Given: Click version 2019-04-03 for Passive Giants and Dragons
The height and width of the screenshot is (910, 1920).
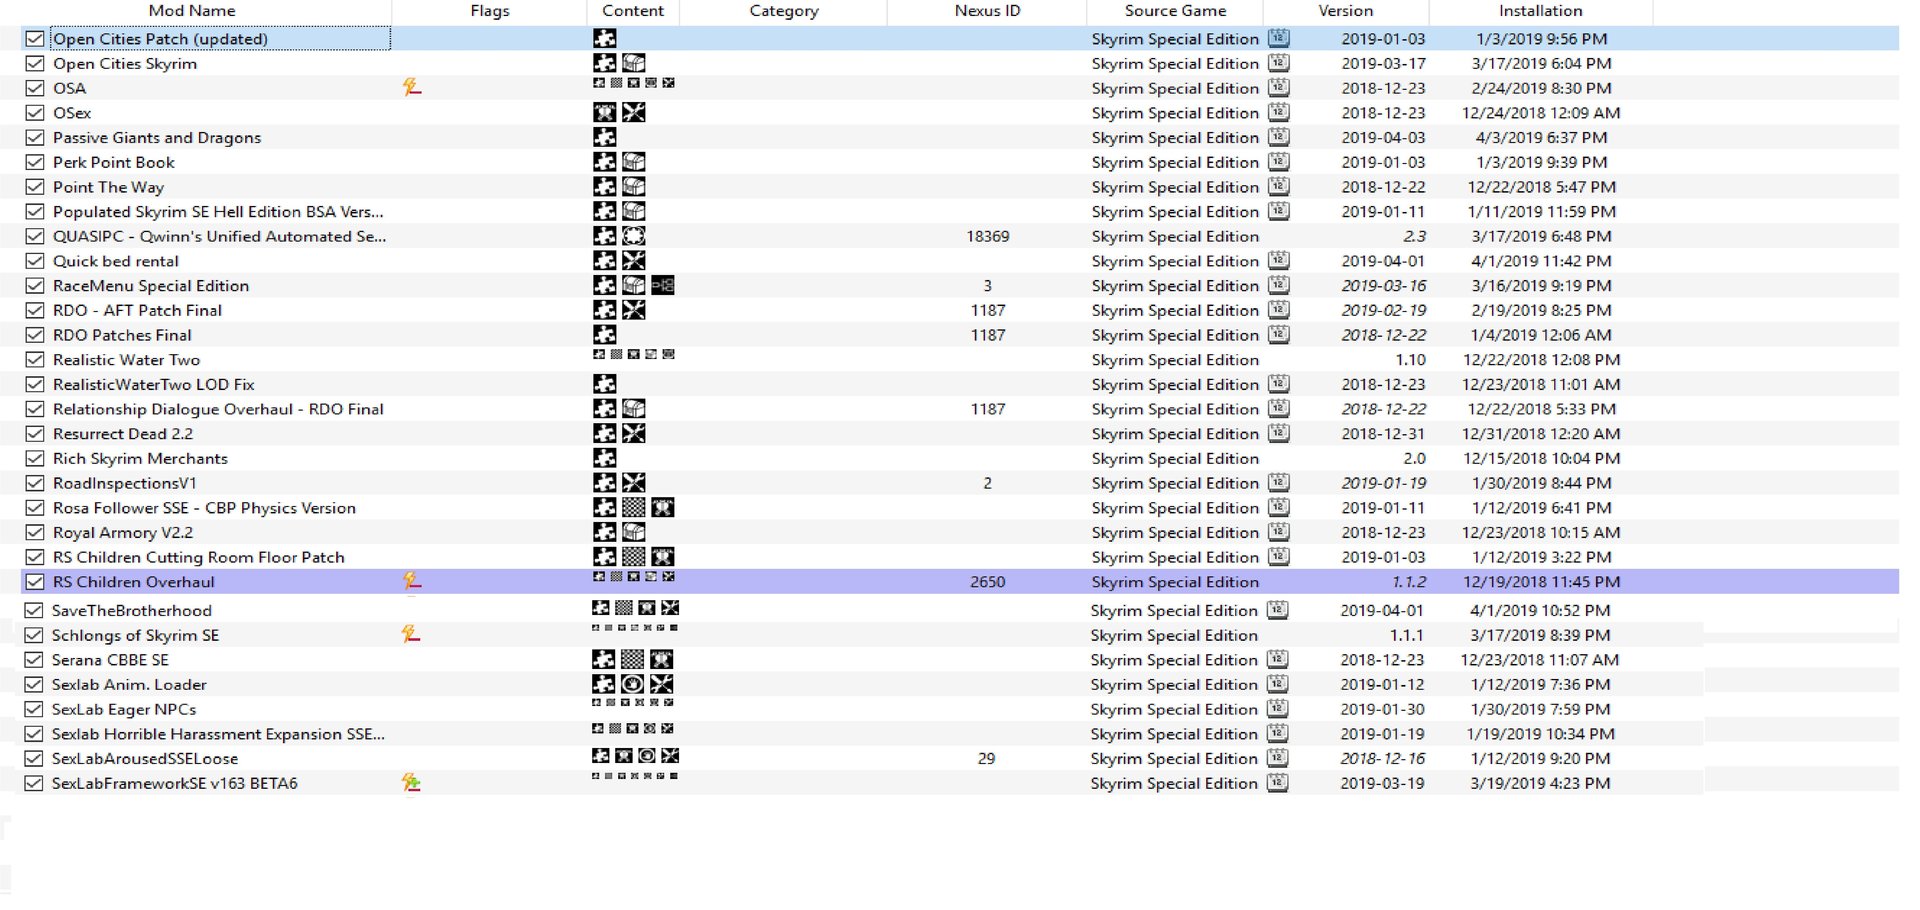Looking at the screenshot, I should [x=1383, y=137].
